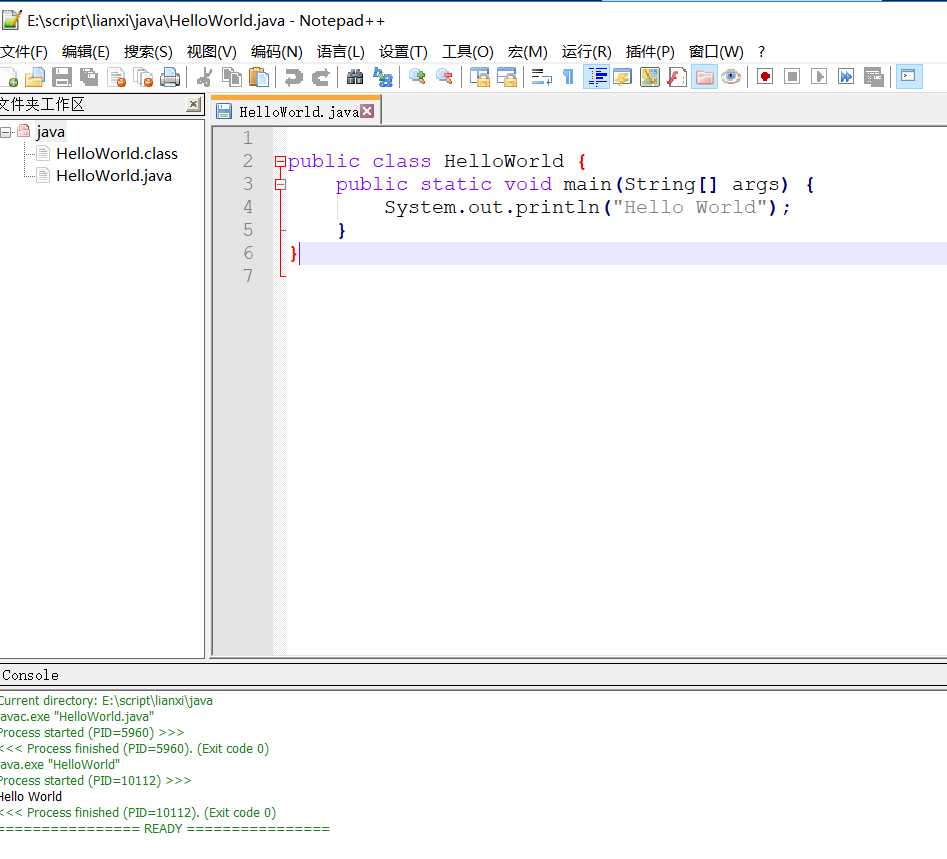Open the 文件(F) menu
947x859 pixels.
(24, 52)
